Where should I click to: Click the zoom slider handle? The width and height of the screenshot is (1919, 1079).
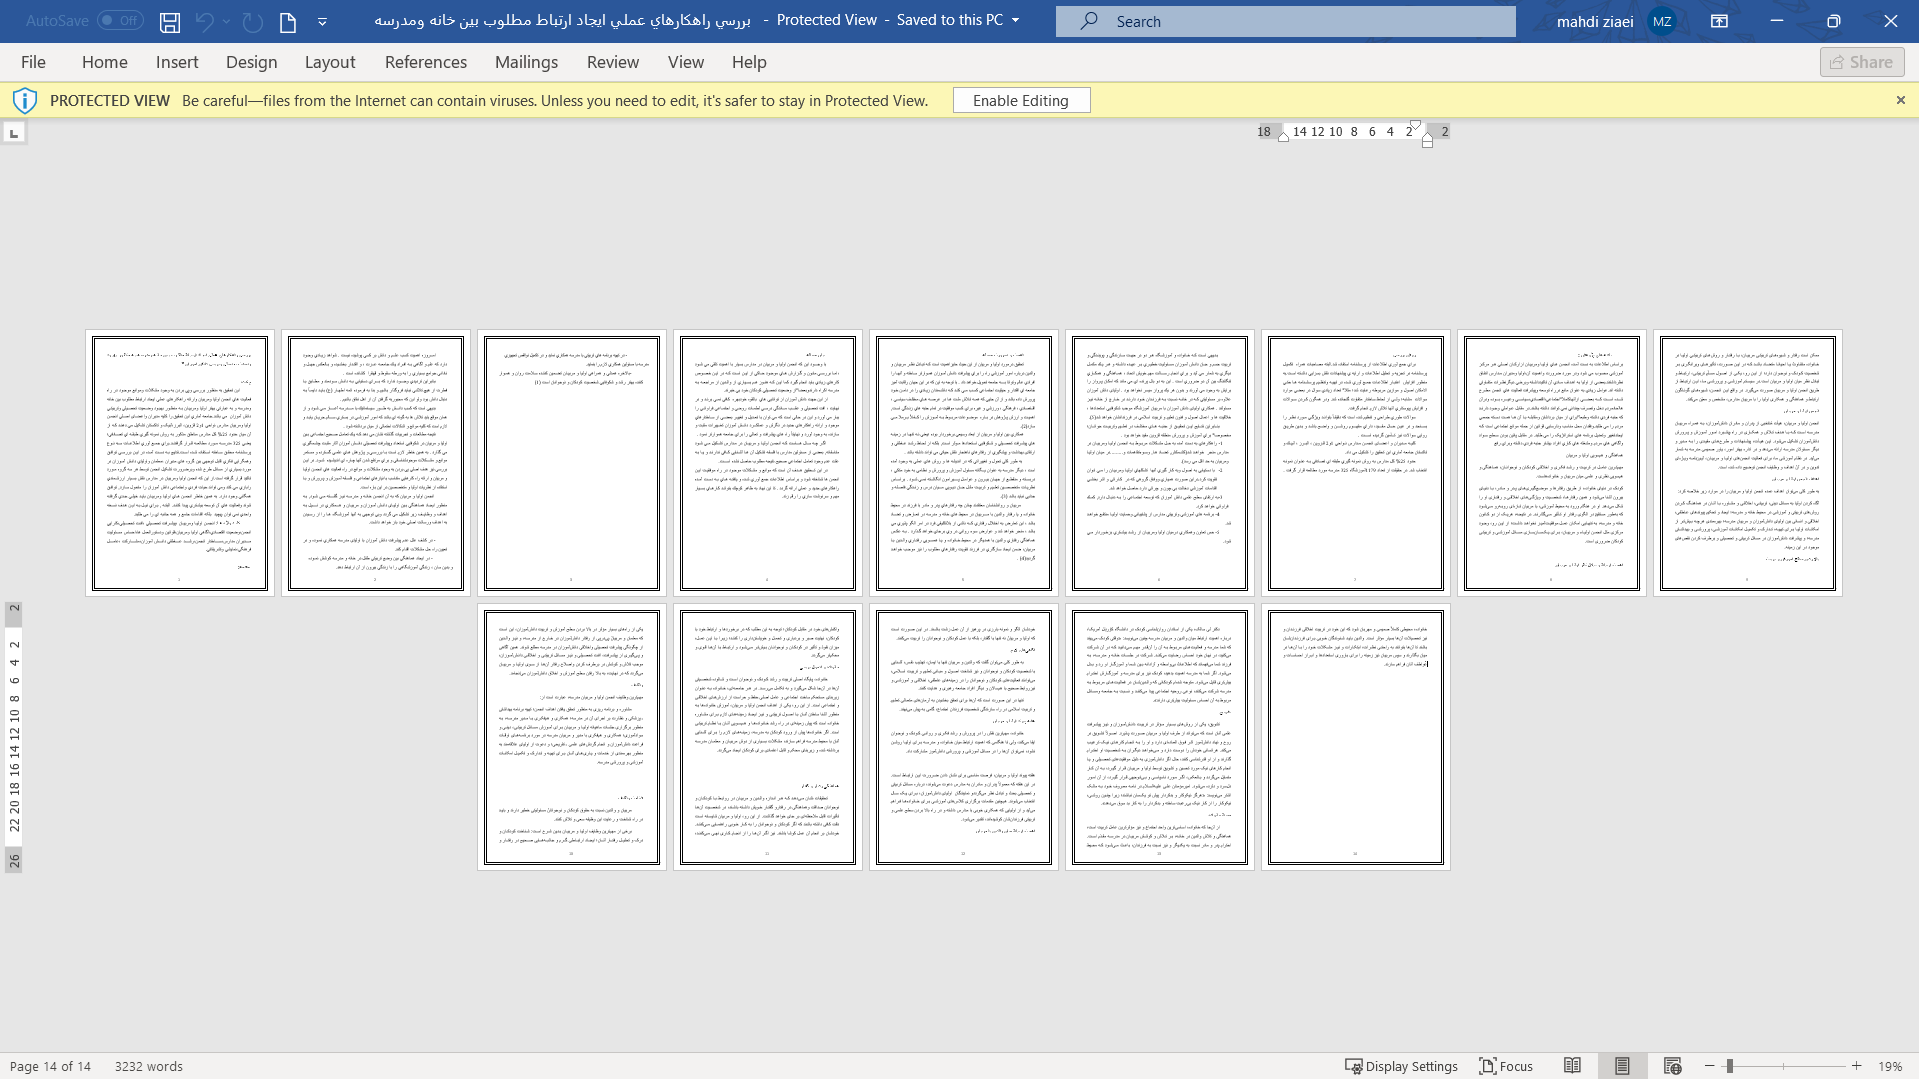pyautogui.click(x=1729, y=1066)
